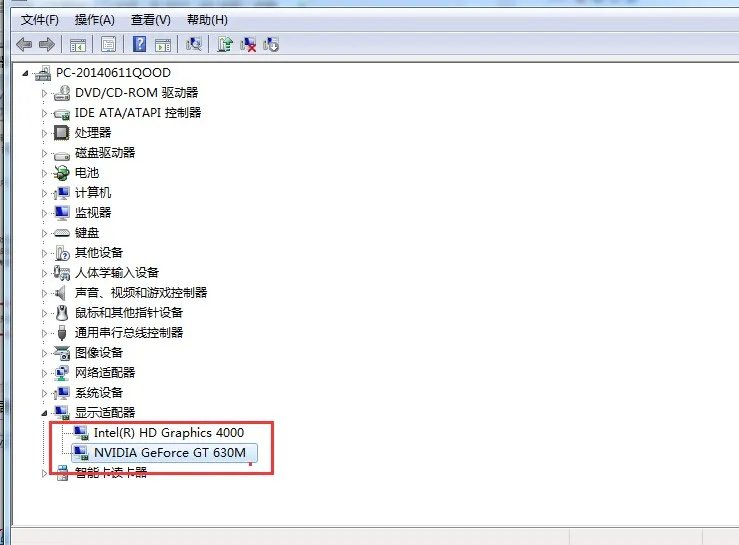Click the USB plug icon beside 通用串行总线控制器
739x545 pixels.
[62, 333]
